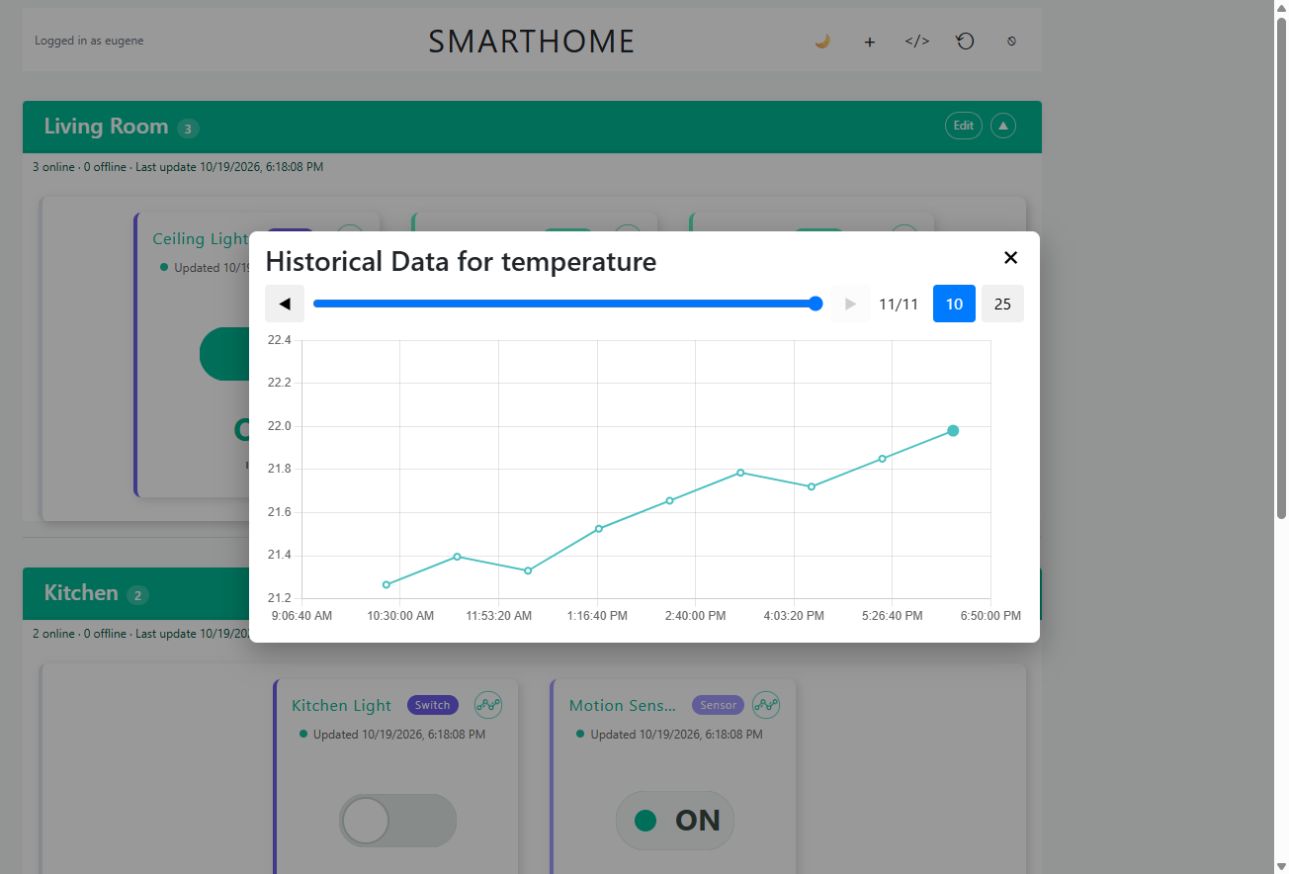This screenshot has width=1289, height=874.
Task: Click the logout icon in header
Action: pos(1012,41)
